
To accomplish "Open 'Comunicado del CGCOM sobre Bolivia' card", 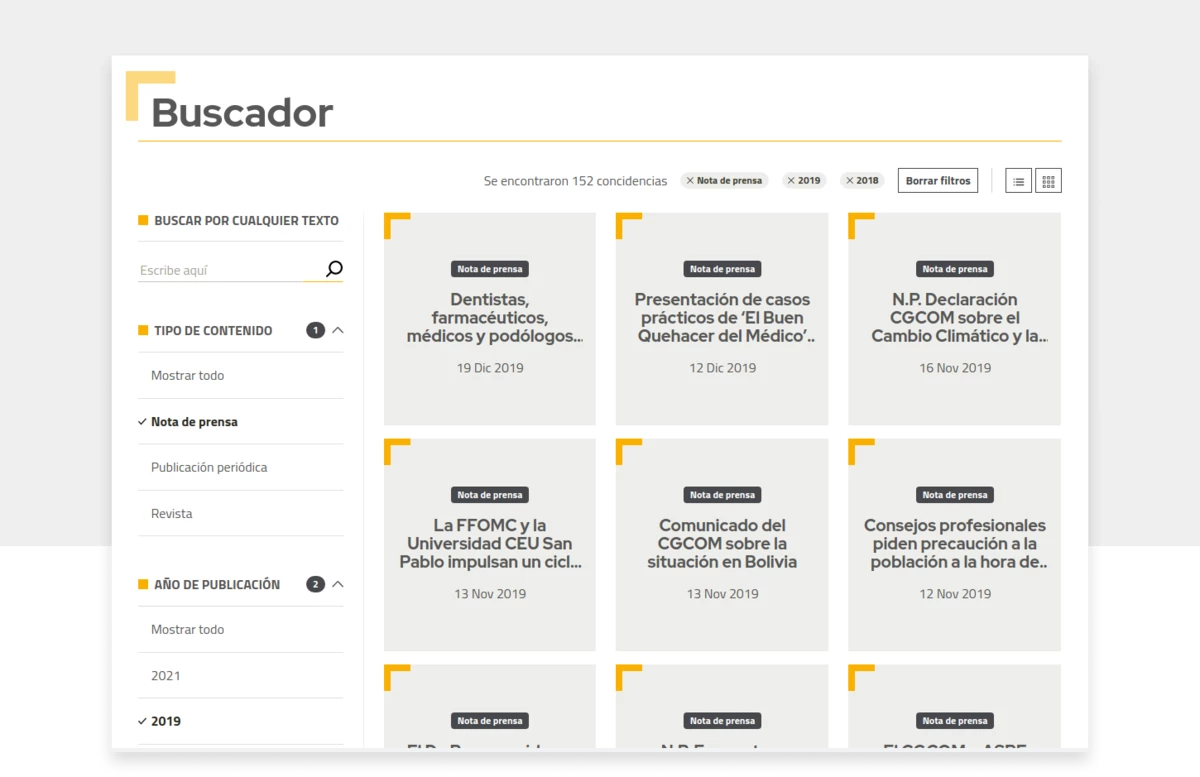I will click(722, 544).
